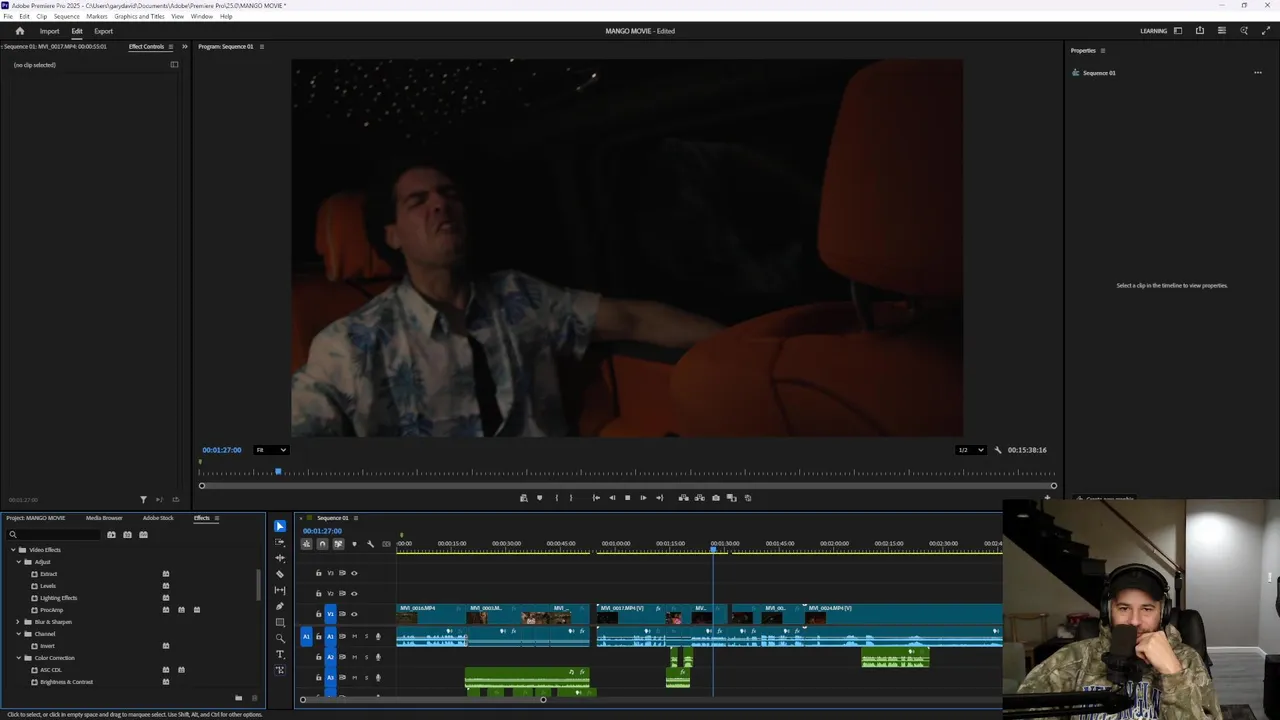This screenshot has width=1280, height=720.
Task: Select the Track Select Forward tool
Action: click(x=280, y=542)
